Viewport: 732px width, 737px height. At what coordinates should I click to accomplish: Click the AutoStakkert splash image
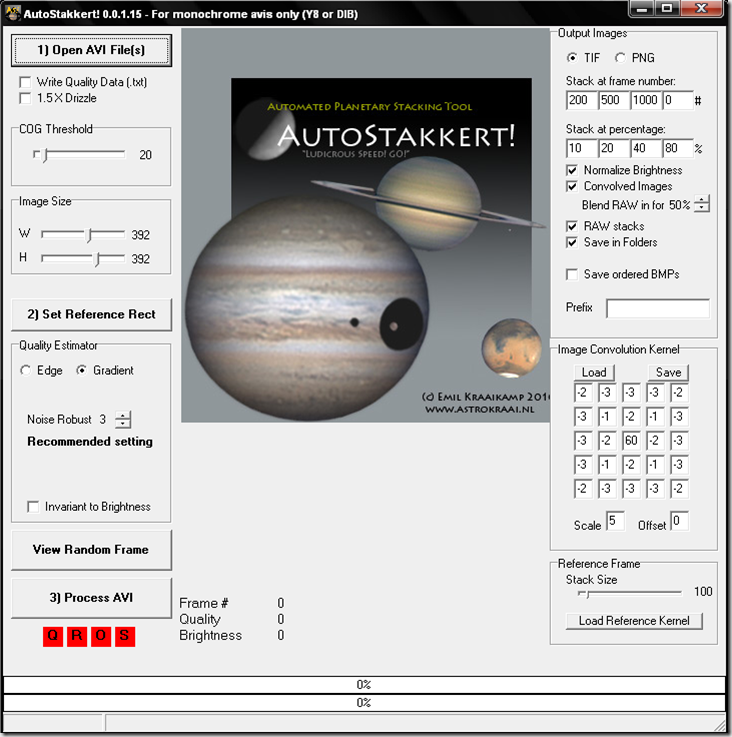pos(366,225)
